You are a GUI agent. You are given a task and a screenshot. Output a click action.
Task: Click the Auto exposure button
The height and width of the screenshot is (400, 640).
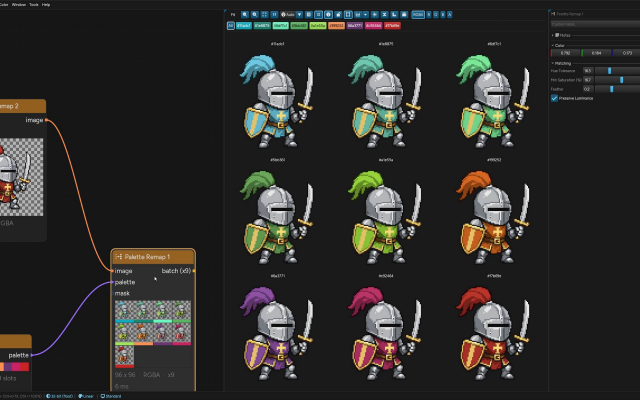point(288,15)
